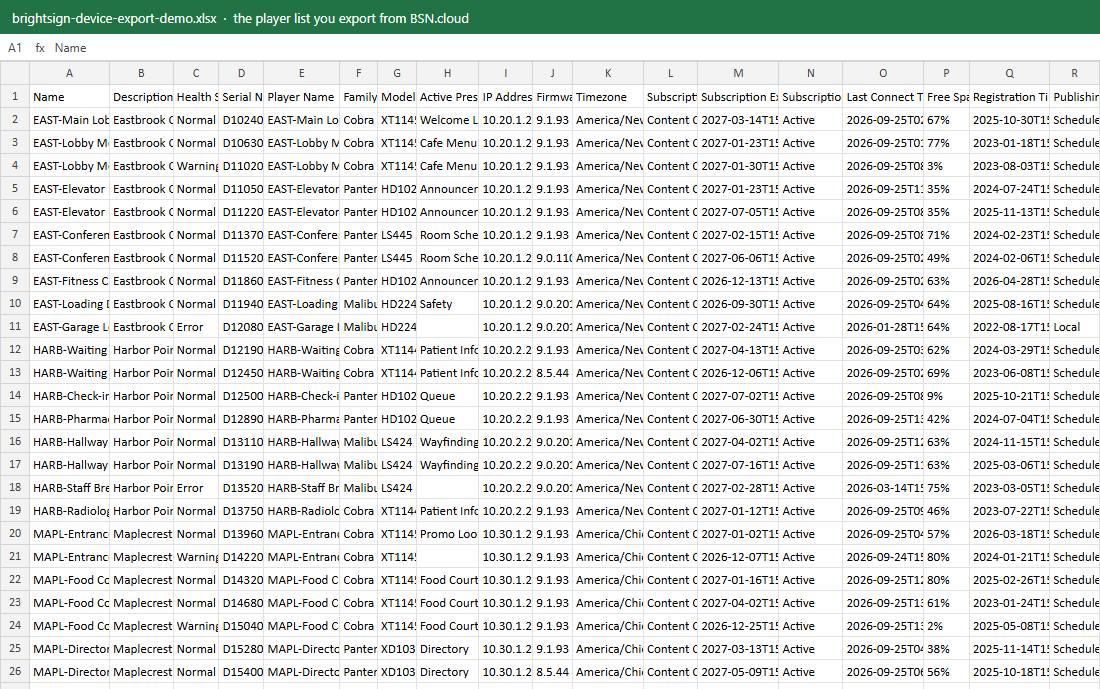This screenshot has width=1100, height=689.
Task: Click 'Queue' cell in row 14
Action: 448,396
